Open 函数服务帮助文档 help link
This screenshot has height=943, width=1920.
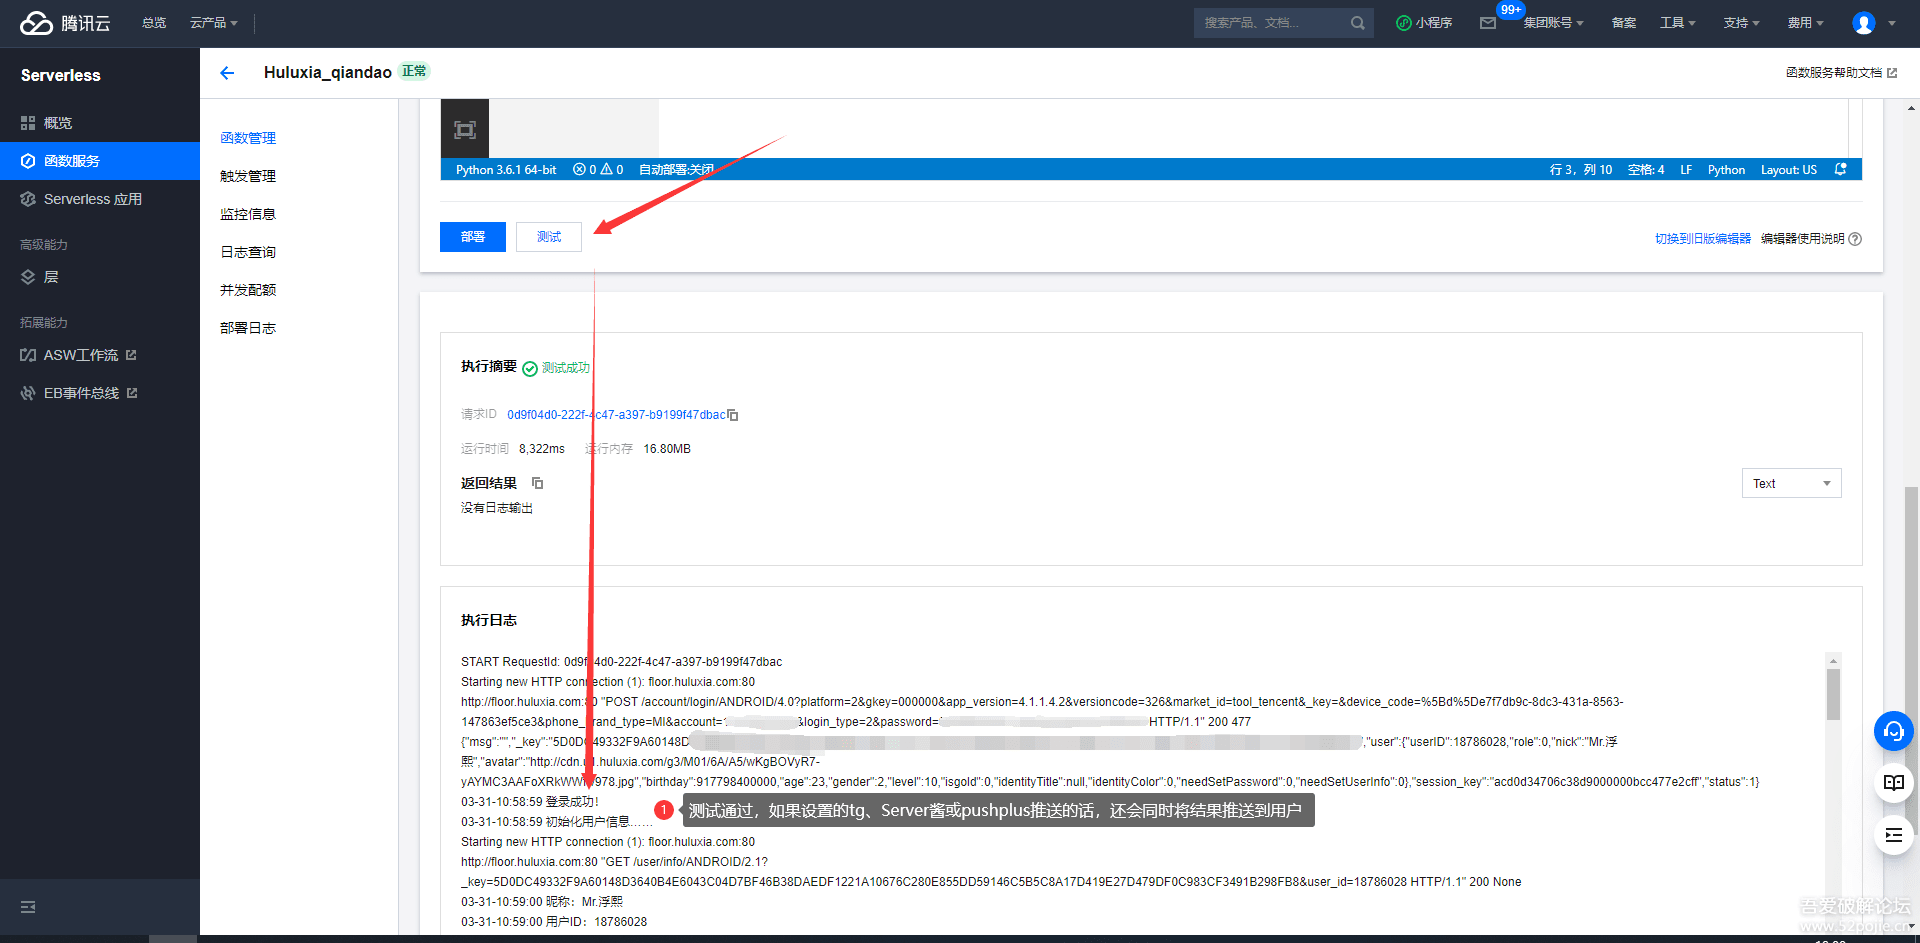tap(1842, 73)
